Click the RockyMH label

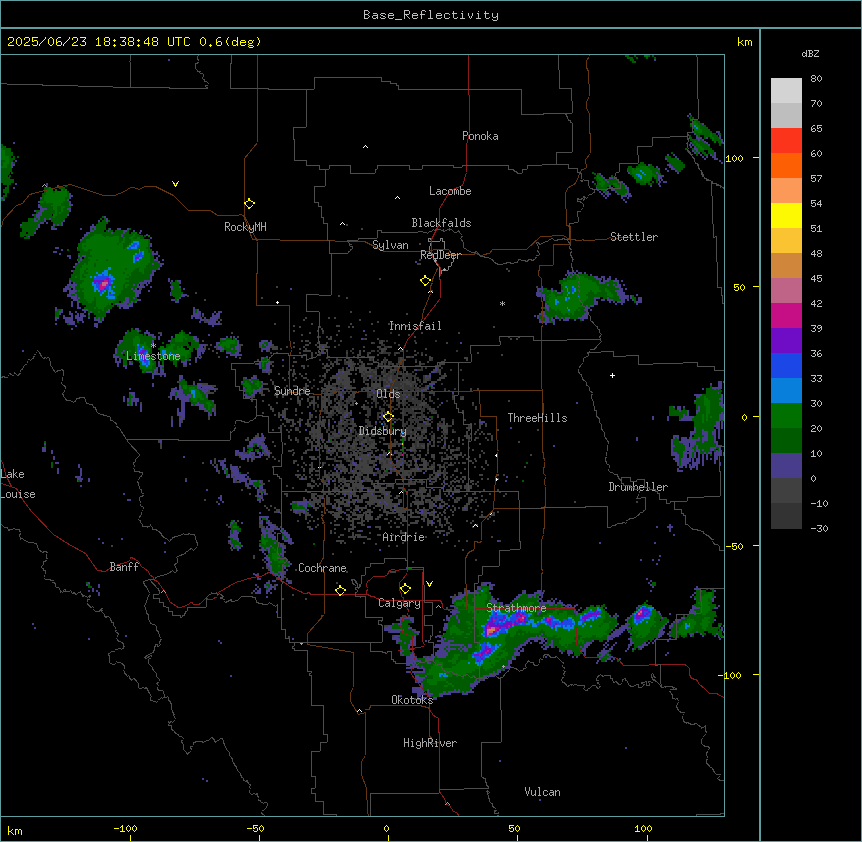[x=245, y=227]
